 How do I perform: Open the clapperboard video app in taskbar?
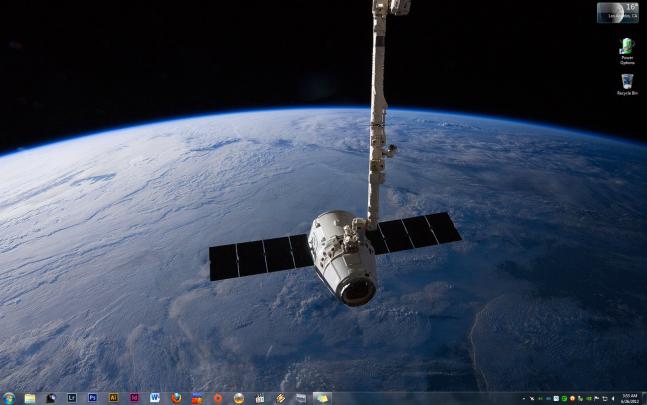pyautogui.click(x=260, y=398)
